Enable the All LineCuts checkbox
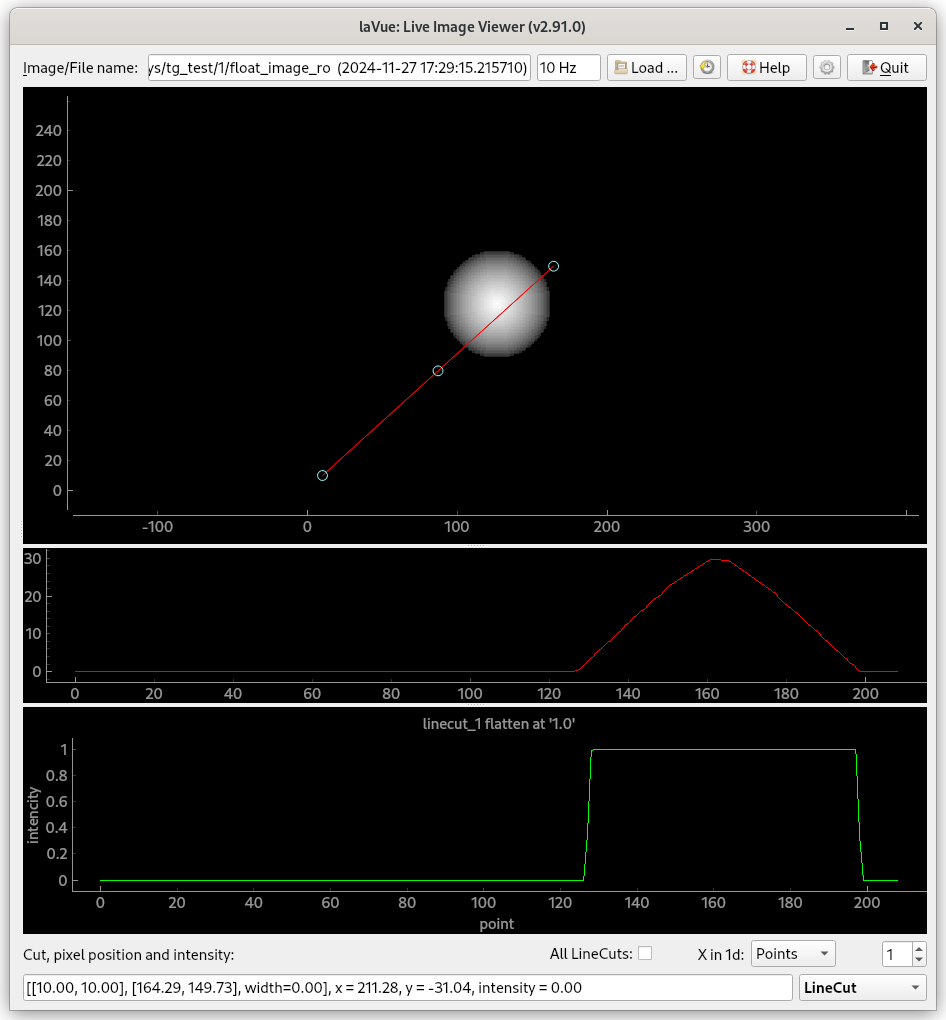Image resolution: width=946 pixels, height=1020 pixels. click(644, 953)
